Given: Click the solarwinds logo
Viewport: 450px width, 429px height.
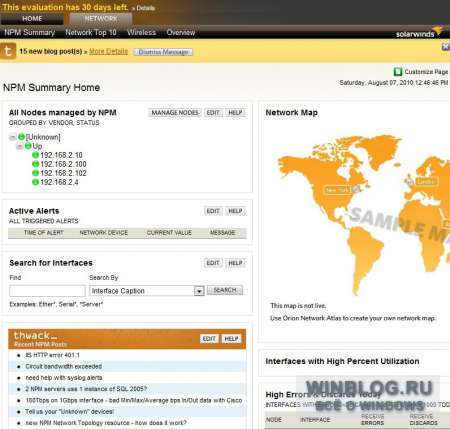Looking at the screenshot, I should coord(419,33).
